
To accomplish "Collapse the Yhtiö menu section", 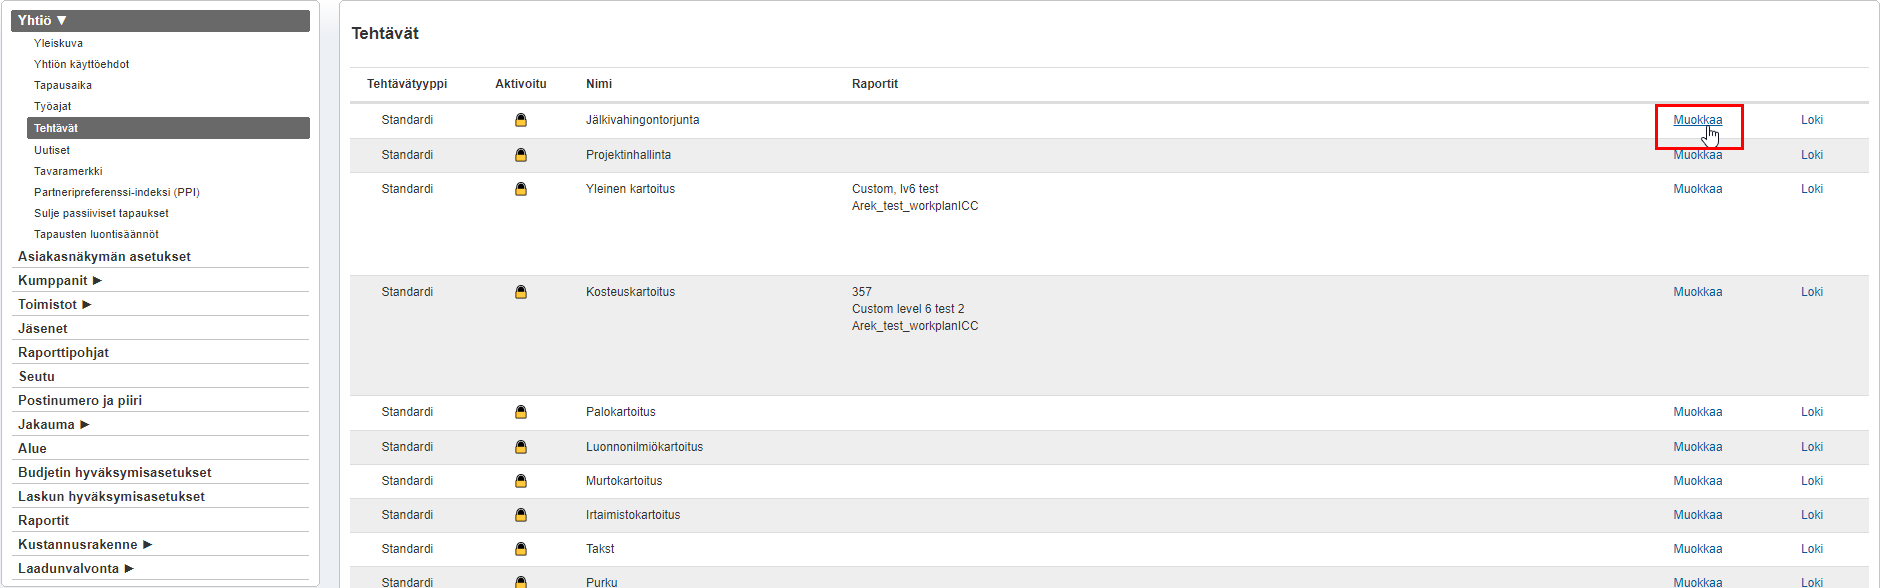I will click(x=42, y=20).
